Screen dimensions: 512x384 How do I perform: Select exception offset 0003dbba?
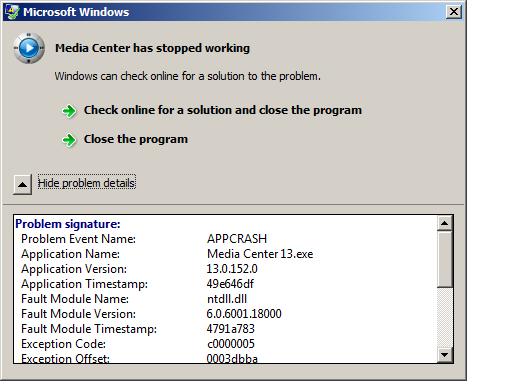coord(232,358)
